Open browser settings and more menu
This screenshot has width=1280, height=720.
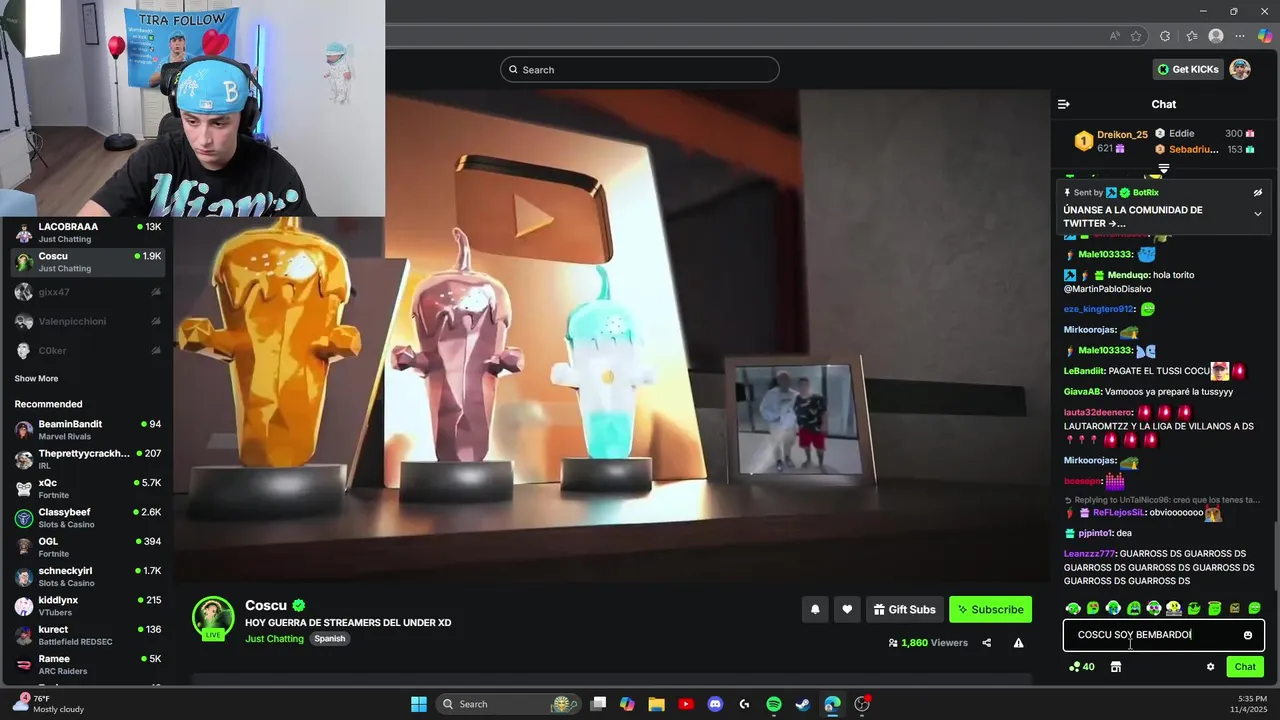[1240, 36]
